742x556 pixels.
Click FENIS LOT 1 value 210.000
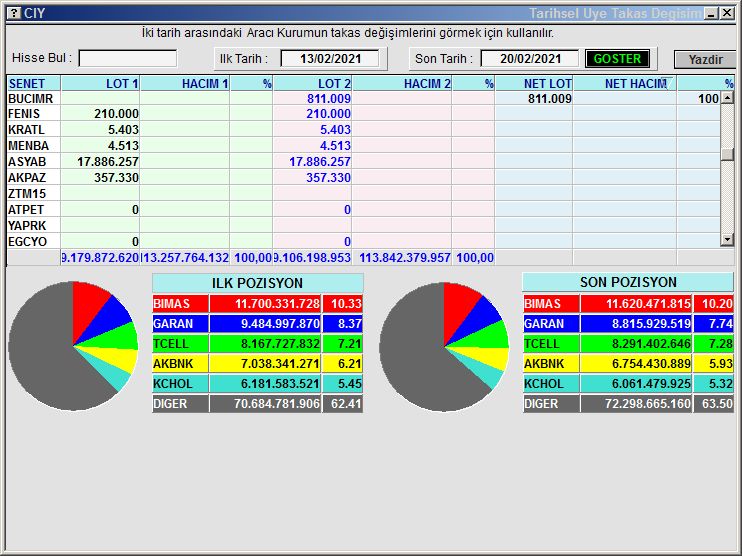pyautogui.click(x=116, y=114)
